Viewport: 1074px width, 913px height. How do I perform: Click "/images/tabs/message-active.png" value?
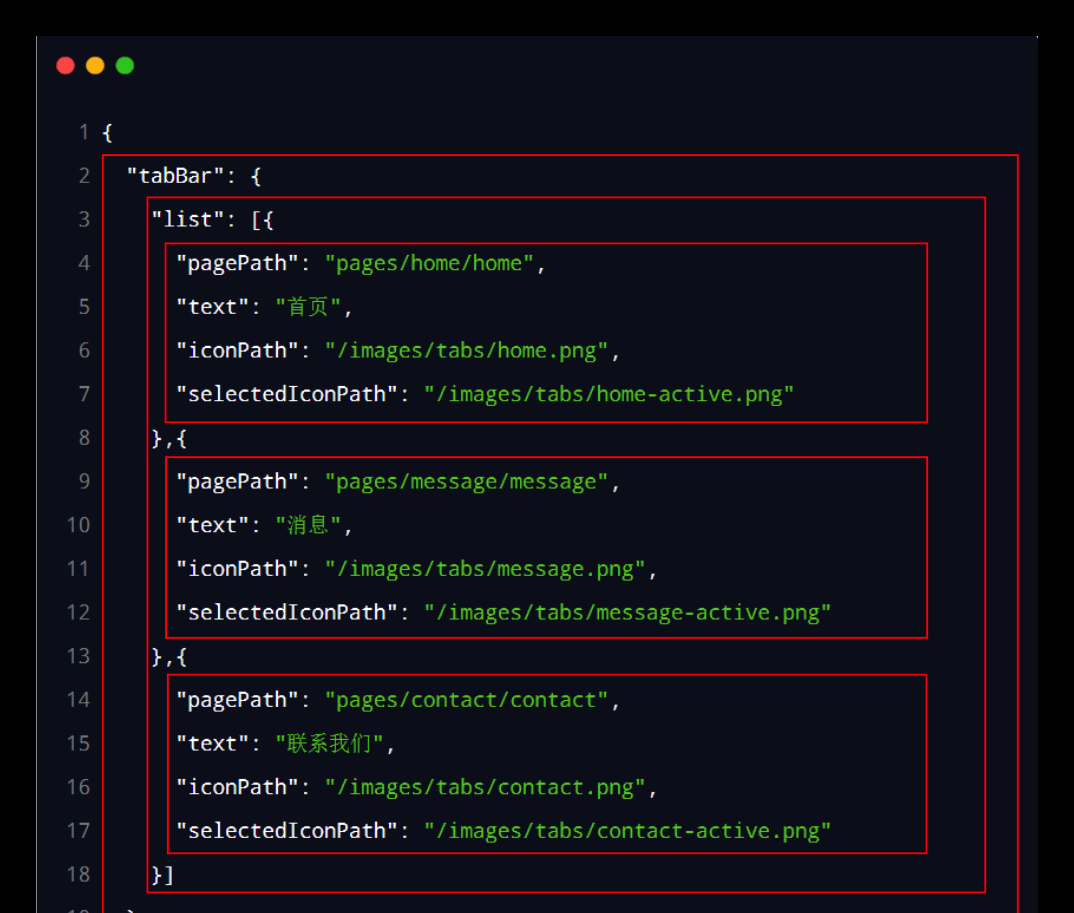(627, 613)
